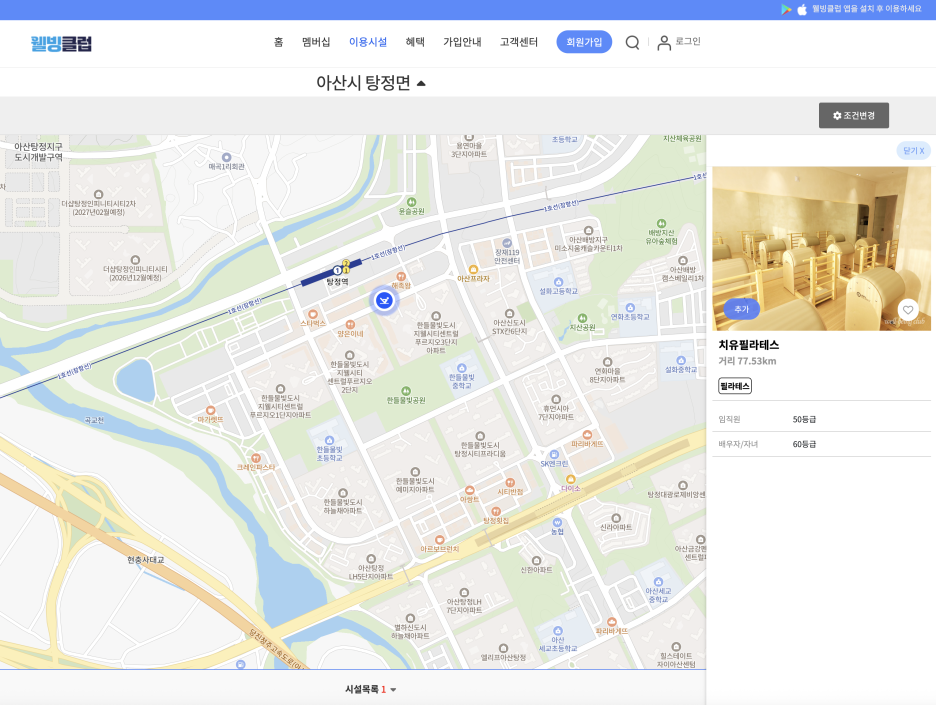Select the 이용시설 menu item

tap(368, 42)
